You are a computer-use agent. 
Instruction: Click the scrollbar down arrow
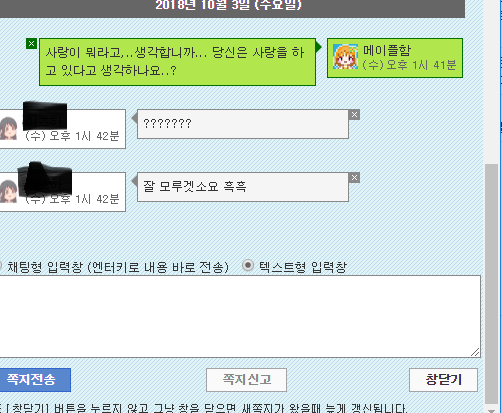(x=491, y=410)
